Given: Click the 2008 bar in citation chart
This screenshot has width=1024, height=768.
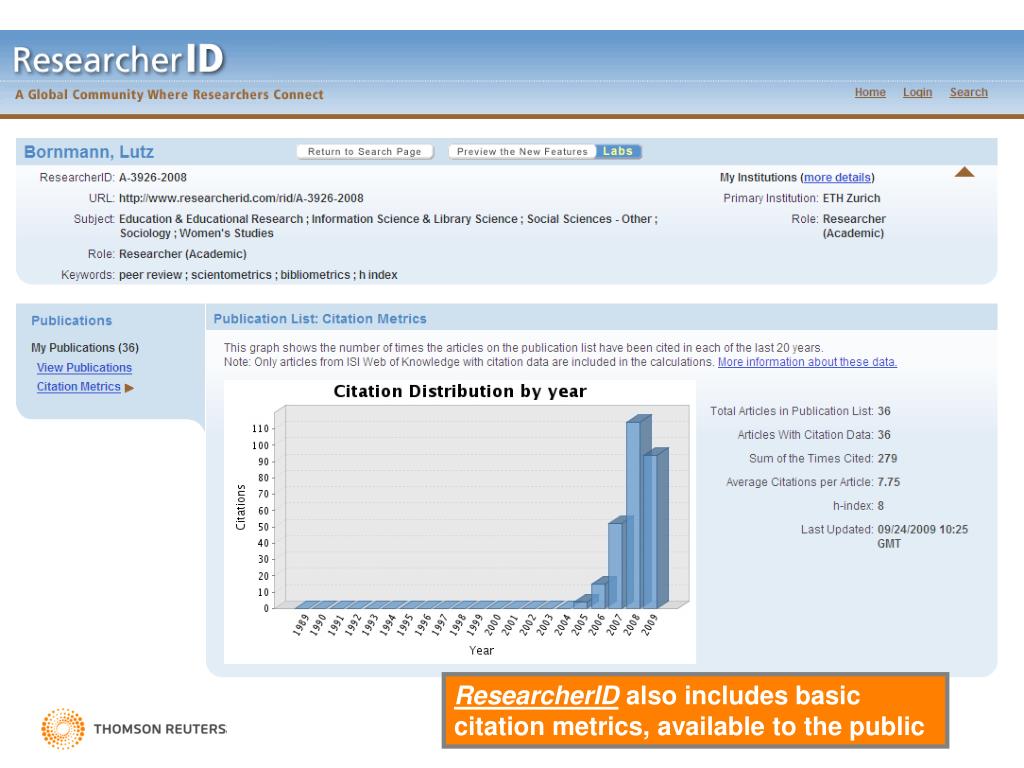Looking at the screenshot, I should [x=635, y=513].
